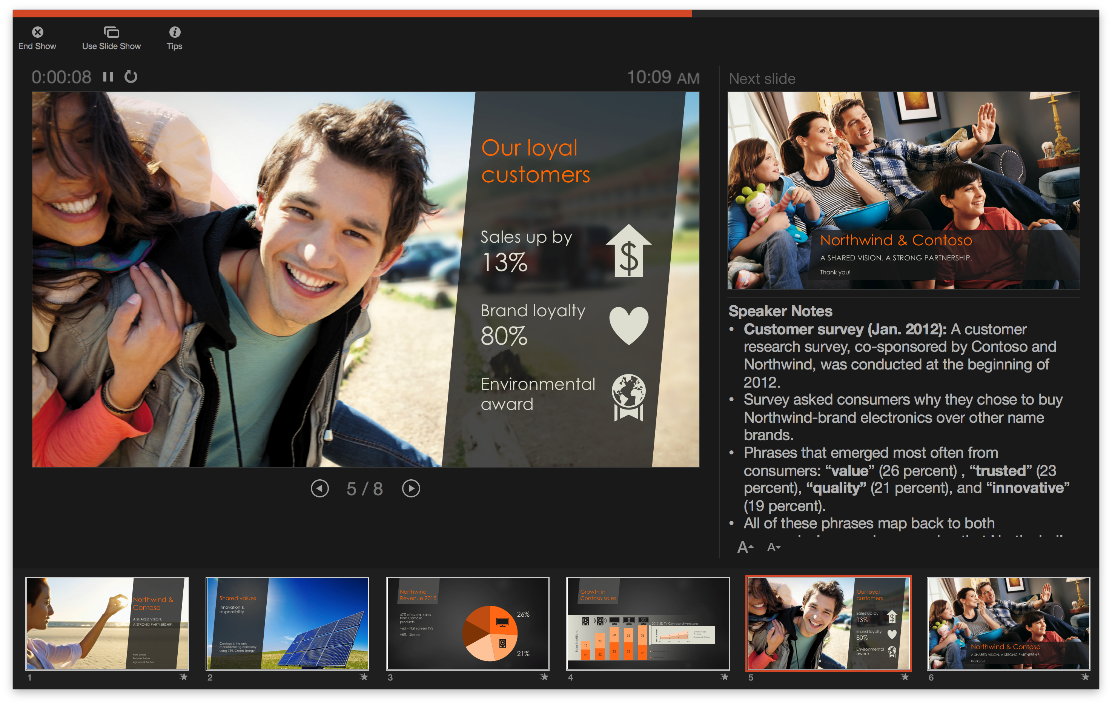Click the Next slide preview image
The height and width of the screenshot is (705, 1112).
click(903, 190)
